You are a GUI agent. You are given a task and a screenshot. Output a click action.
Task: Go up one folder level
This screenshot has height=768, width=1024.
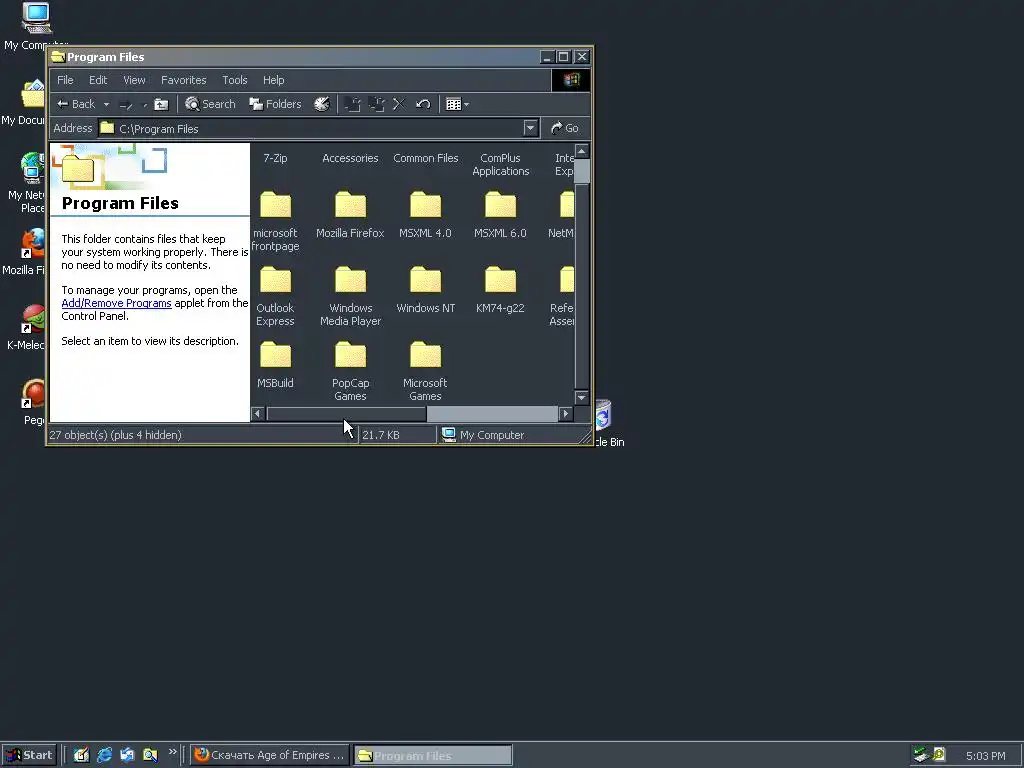click(x=161, y=104)
